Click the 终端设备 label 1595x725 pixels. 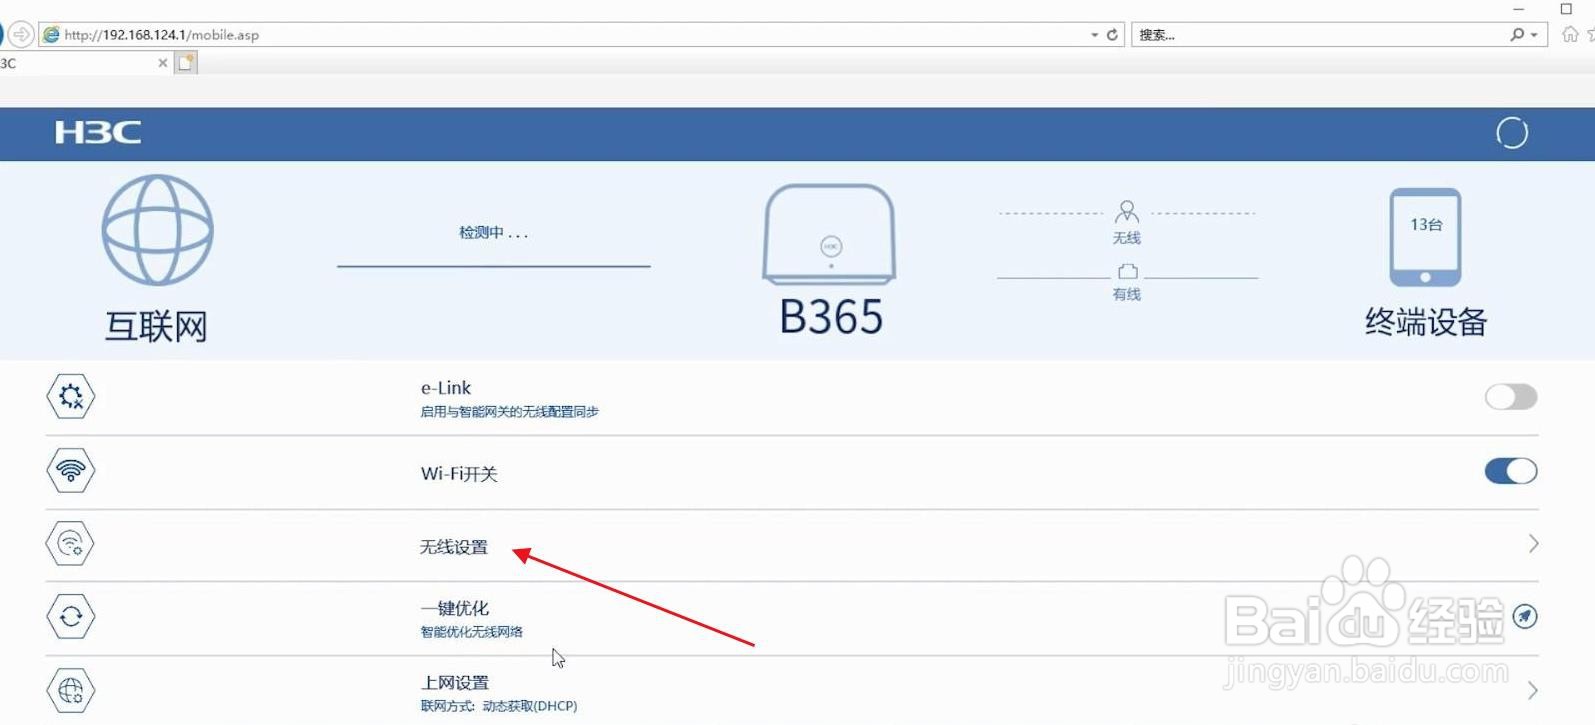point(1426,322)
